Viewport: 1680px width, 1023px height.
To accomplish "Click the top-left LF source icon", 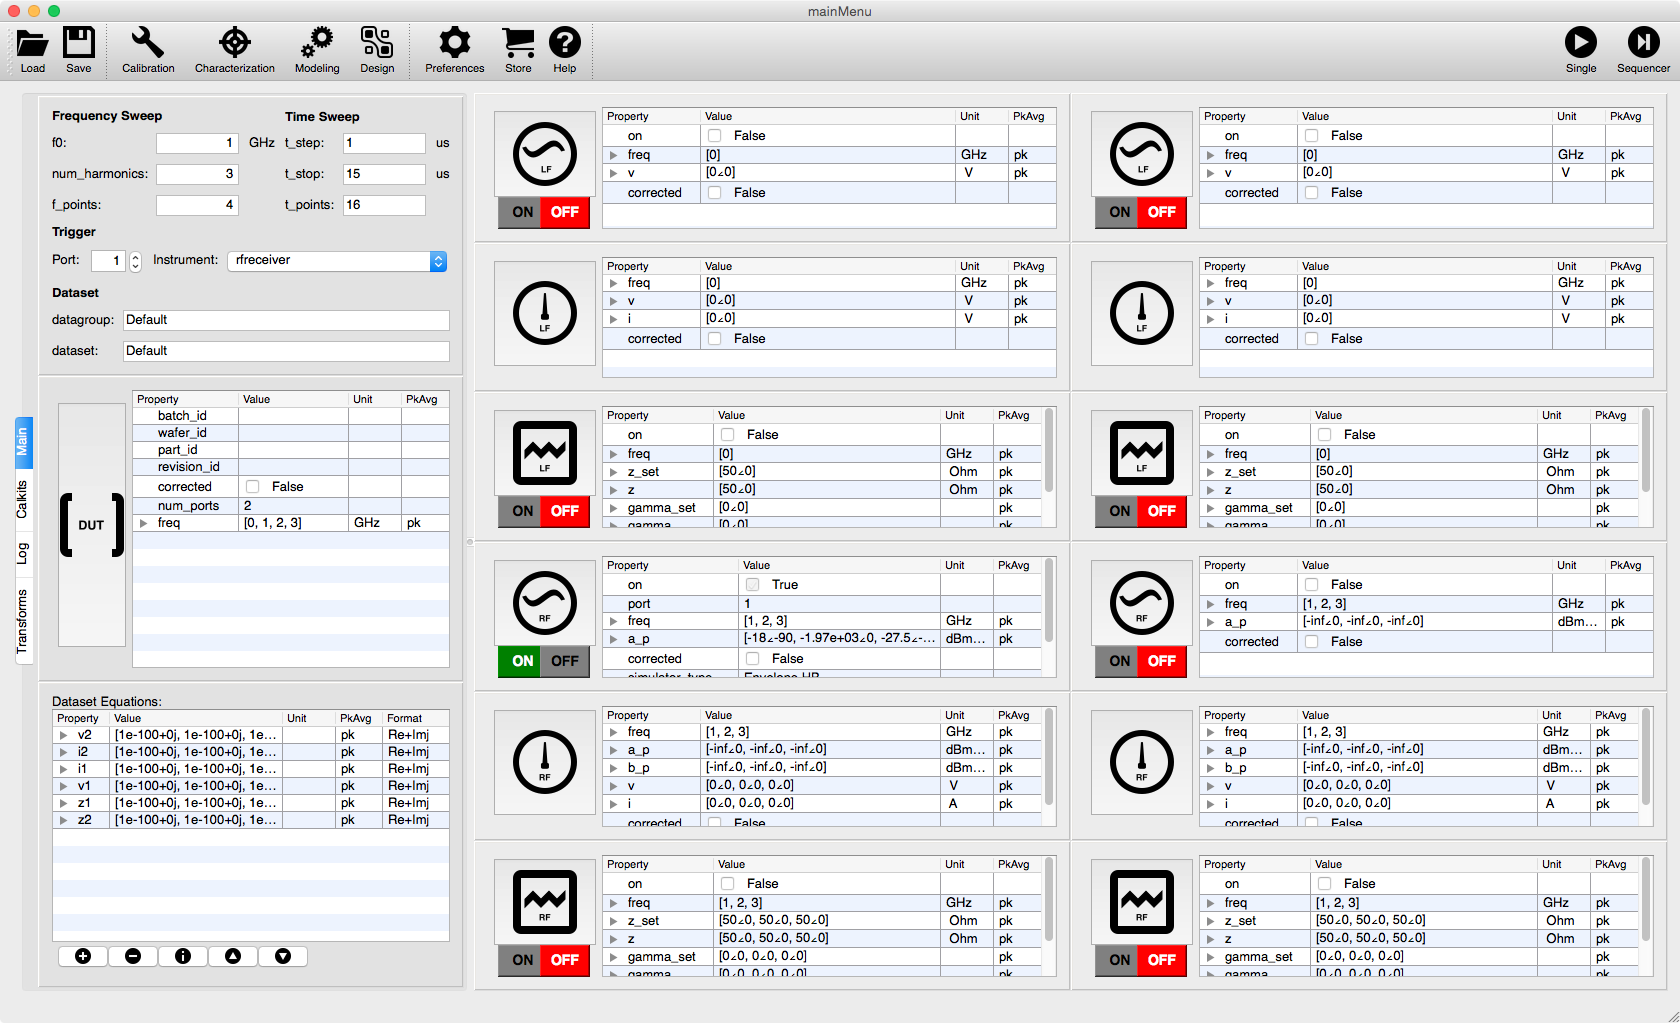I will coord(545,154).
